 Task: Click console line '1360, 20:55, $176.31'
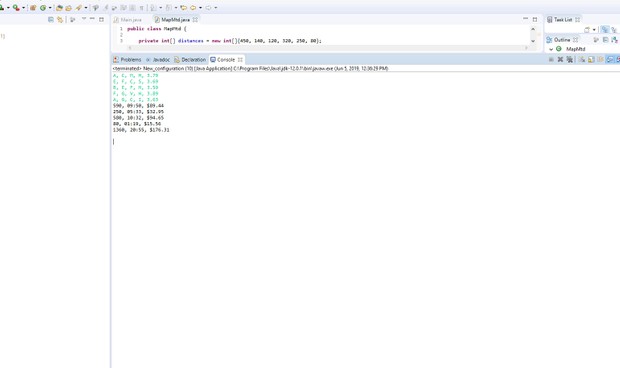[141, 130]
